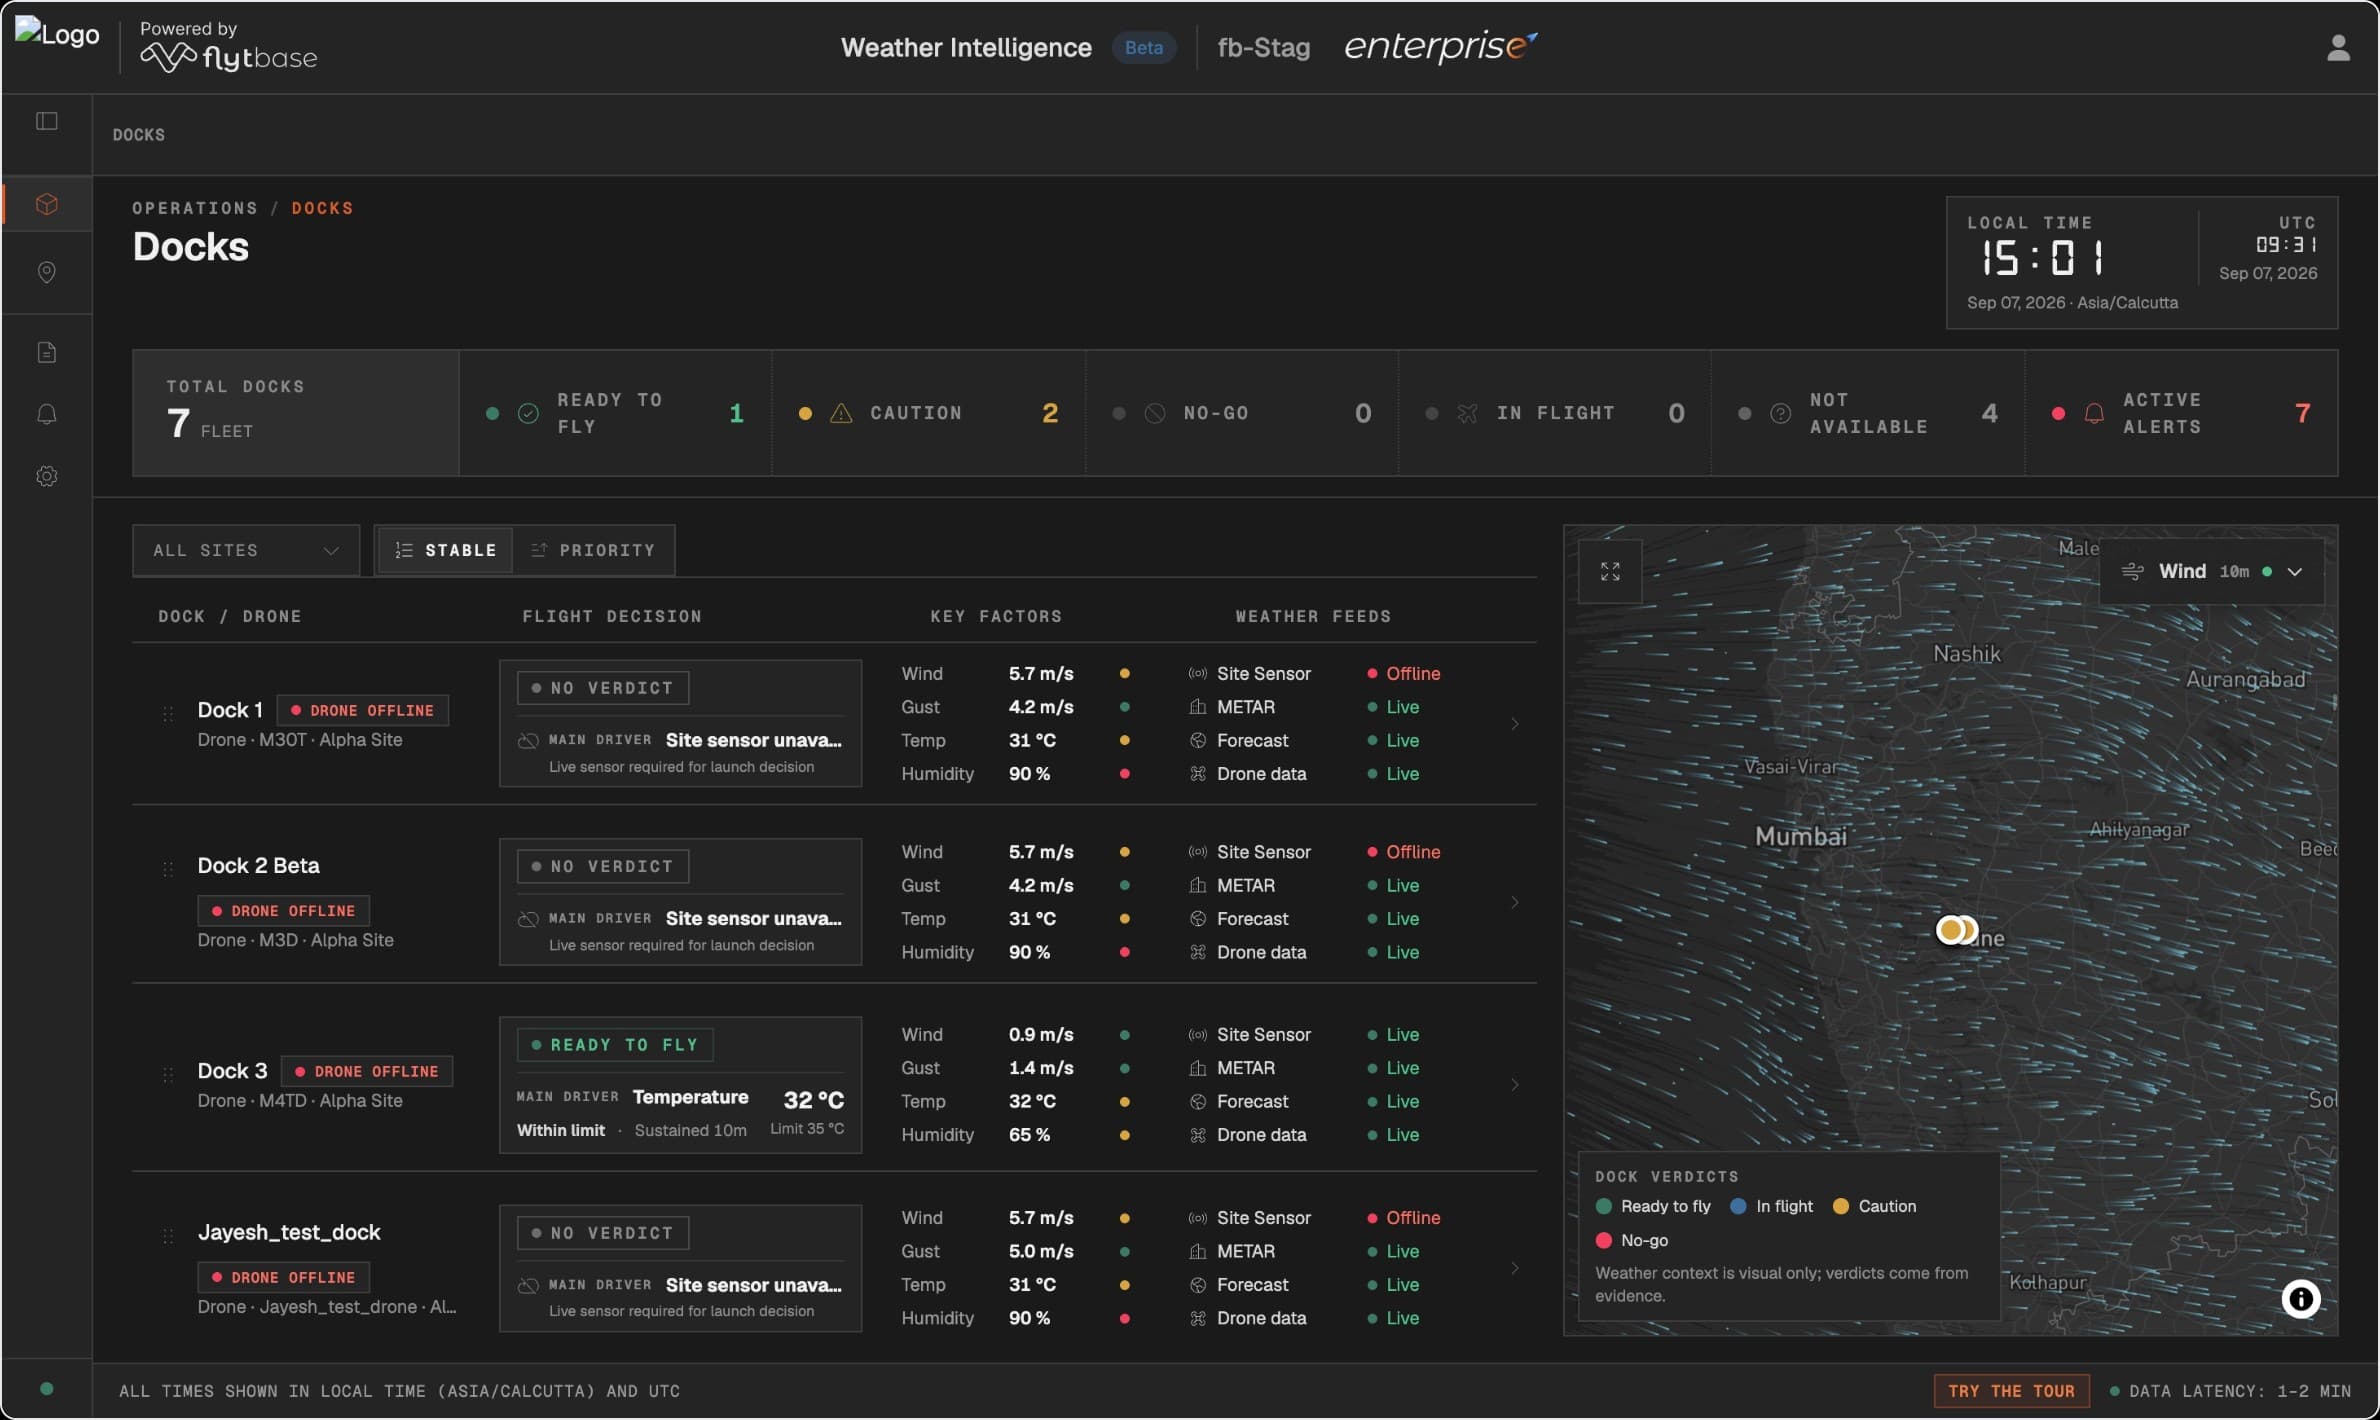Click the Active Alerts bell icon
Viewport: 2380px width, 1420px height.
[2094, 413]
